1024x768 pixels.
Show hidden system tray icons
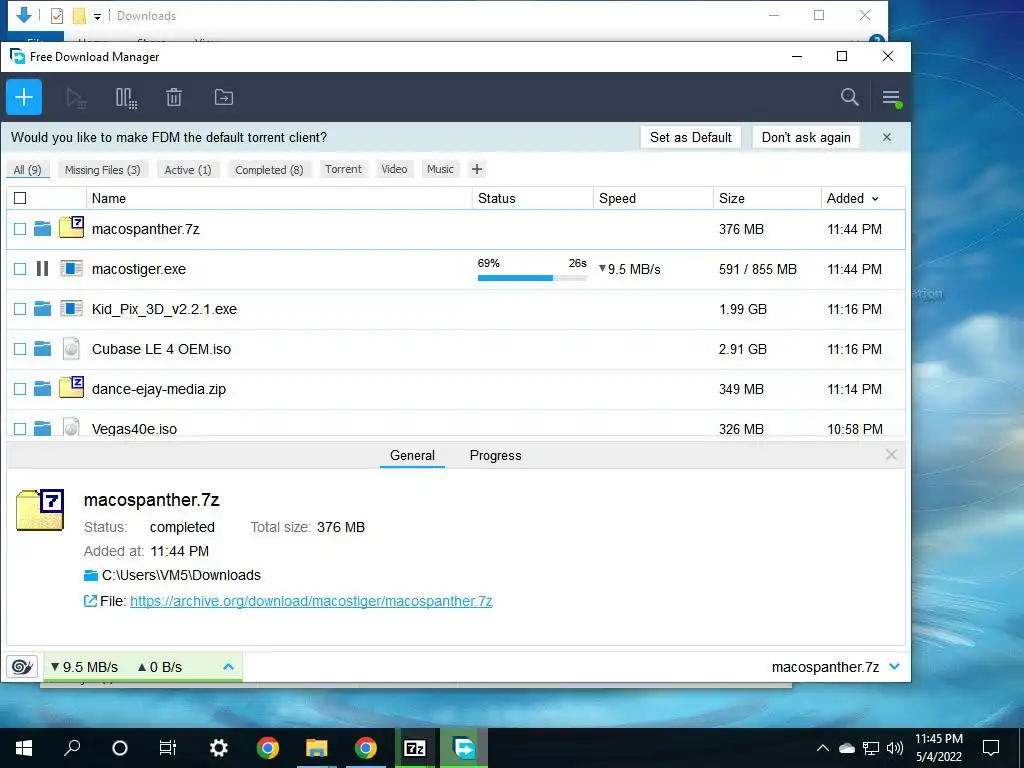coord(823,748)
